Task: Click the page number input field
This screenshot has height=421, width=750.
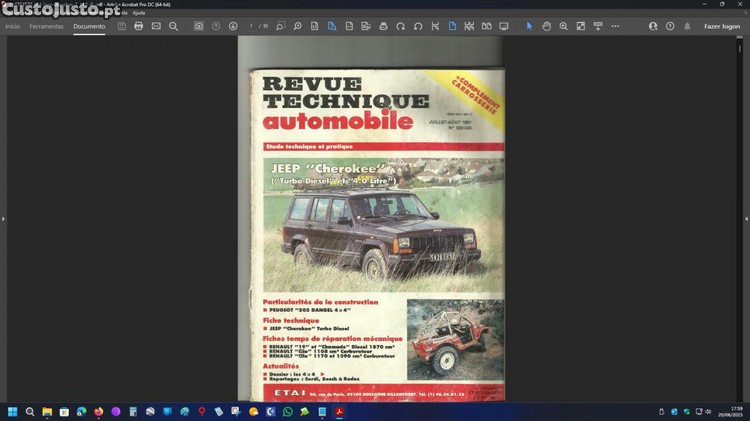Action: 253,26
